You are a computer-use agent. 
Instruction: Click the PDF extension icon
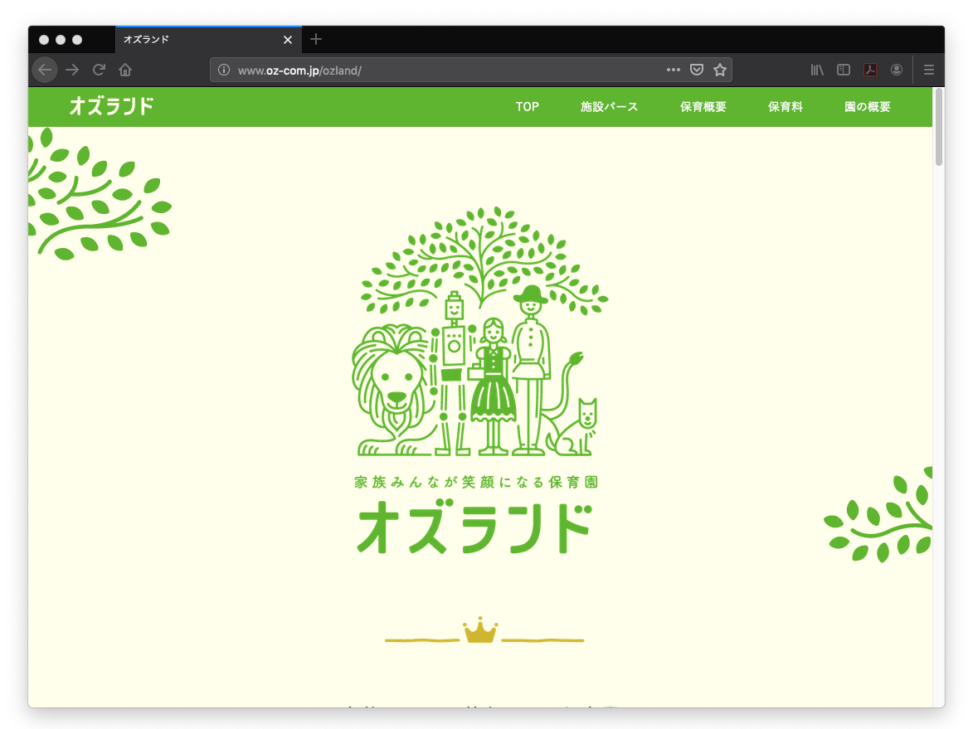click(870, 70)
